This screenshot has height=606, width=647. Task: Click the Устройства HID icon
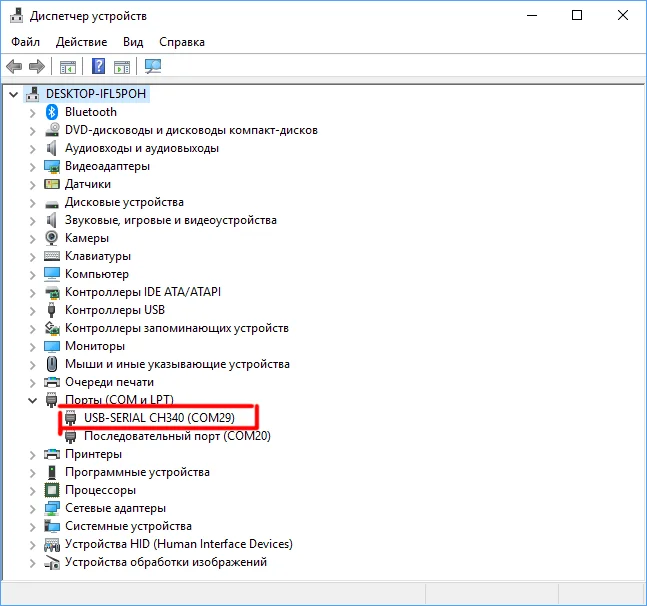pyautogui.click(x=52, y=545)
